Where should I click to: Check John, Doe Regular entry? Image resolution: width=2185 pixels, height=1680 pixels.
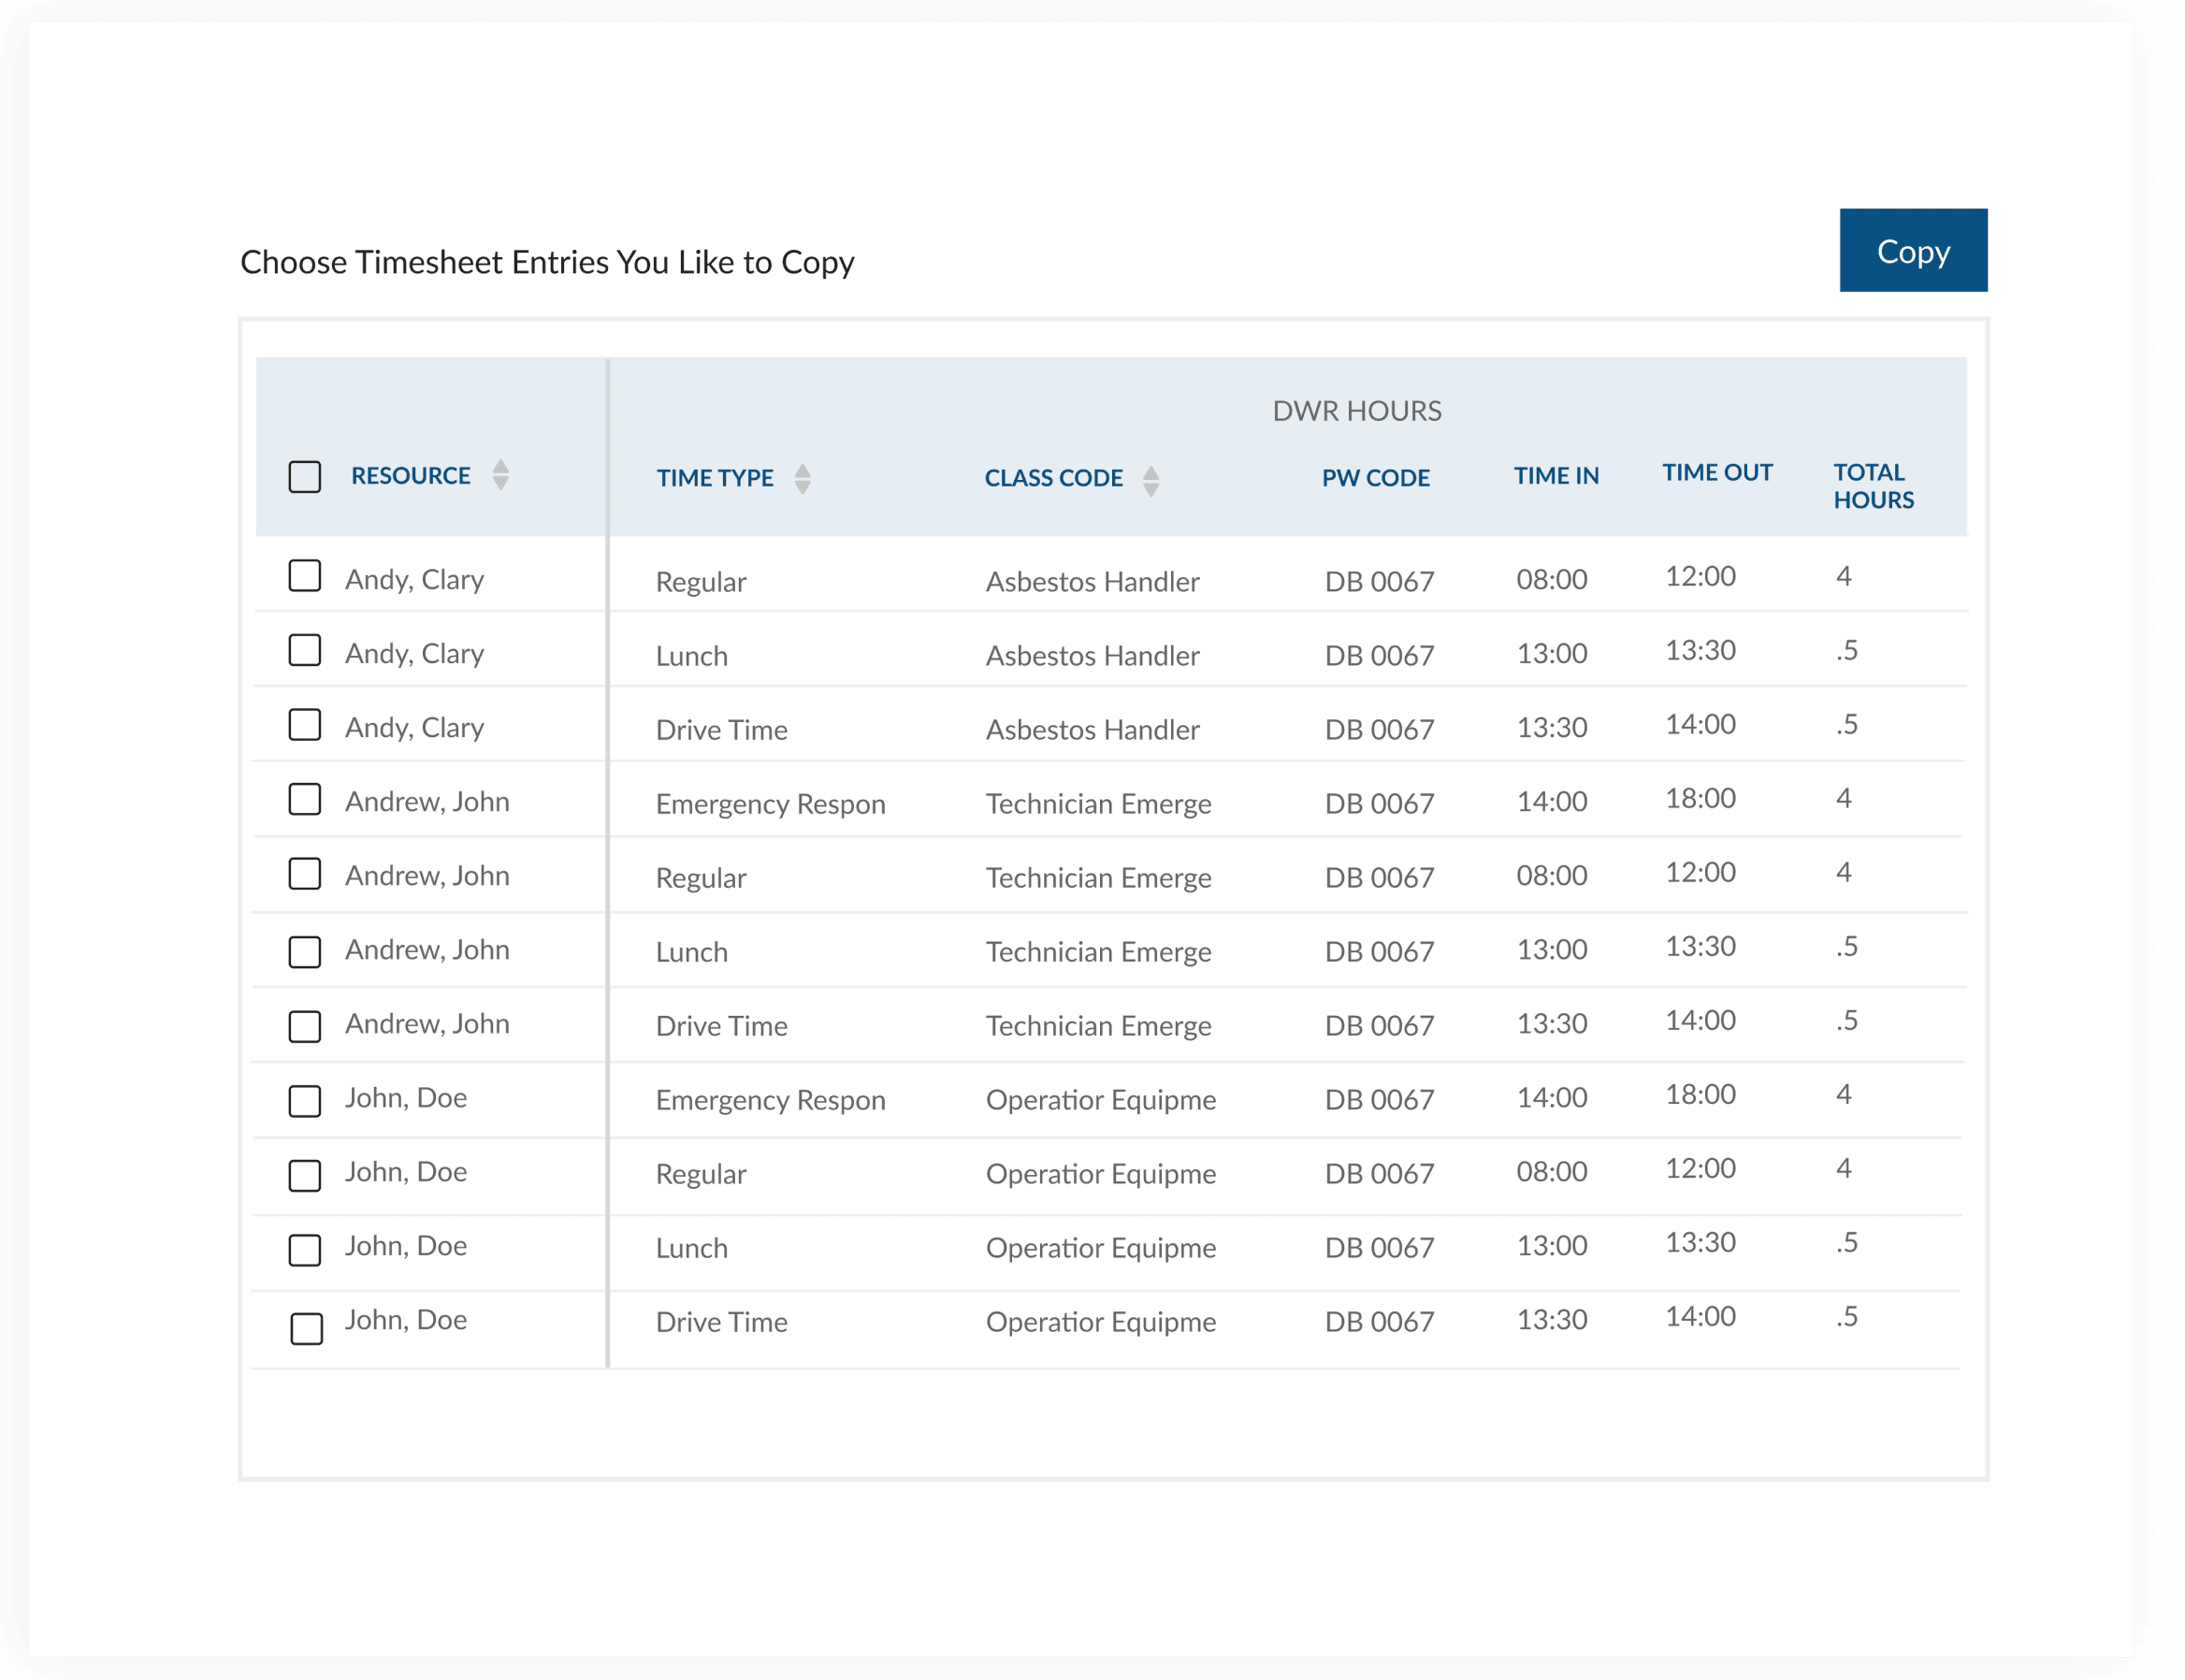coord(305,1176)
